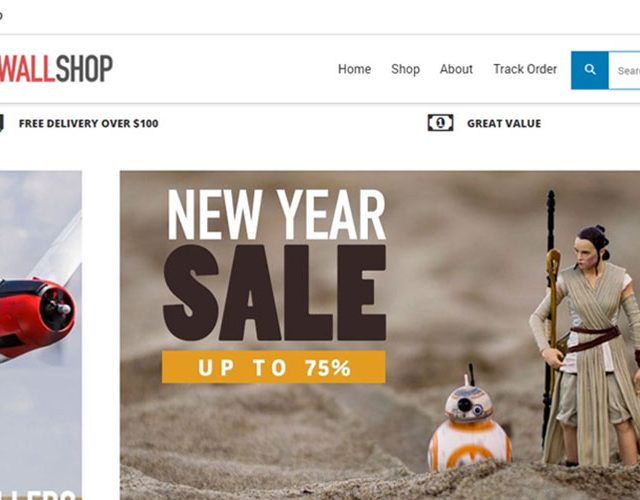Open the Track Order page
The width and height of the screenshot is (640, 500).
525,69
